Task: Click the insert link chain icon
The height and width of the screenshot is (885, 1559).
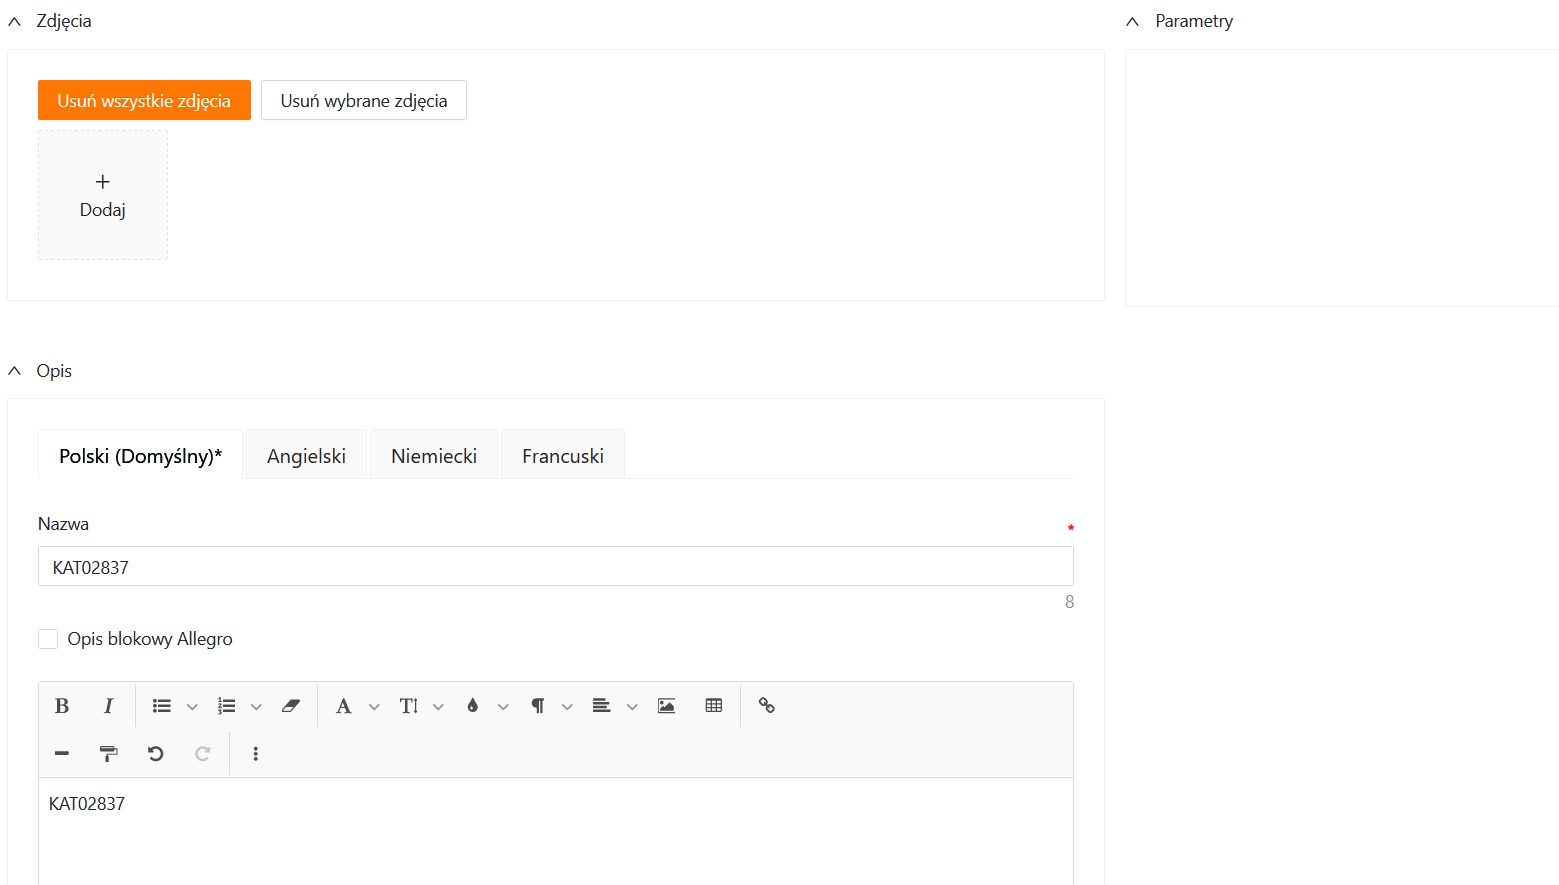Action: [767, 706]
